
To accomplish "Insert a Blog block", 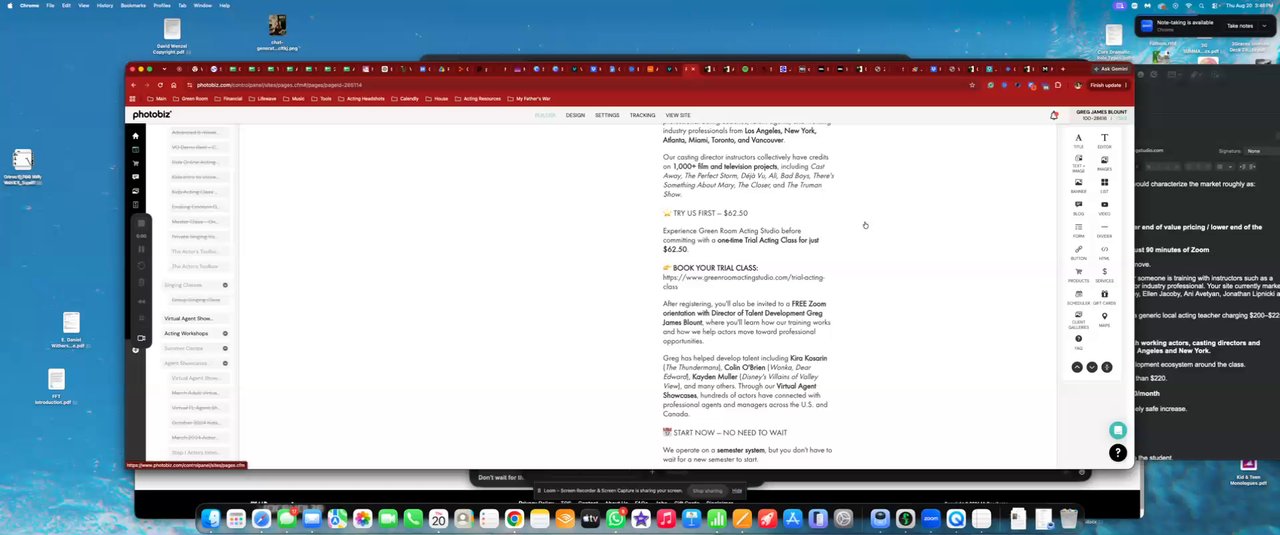I will point(1078,207).
